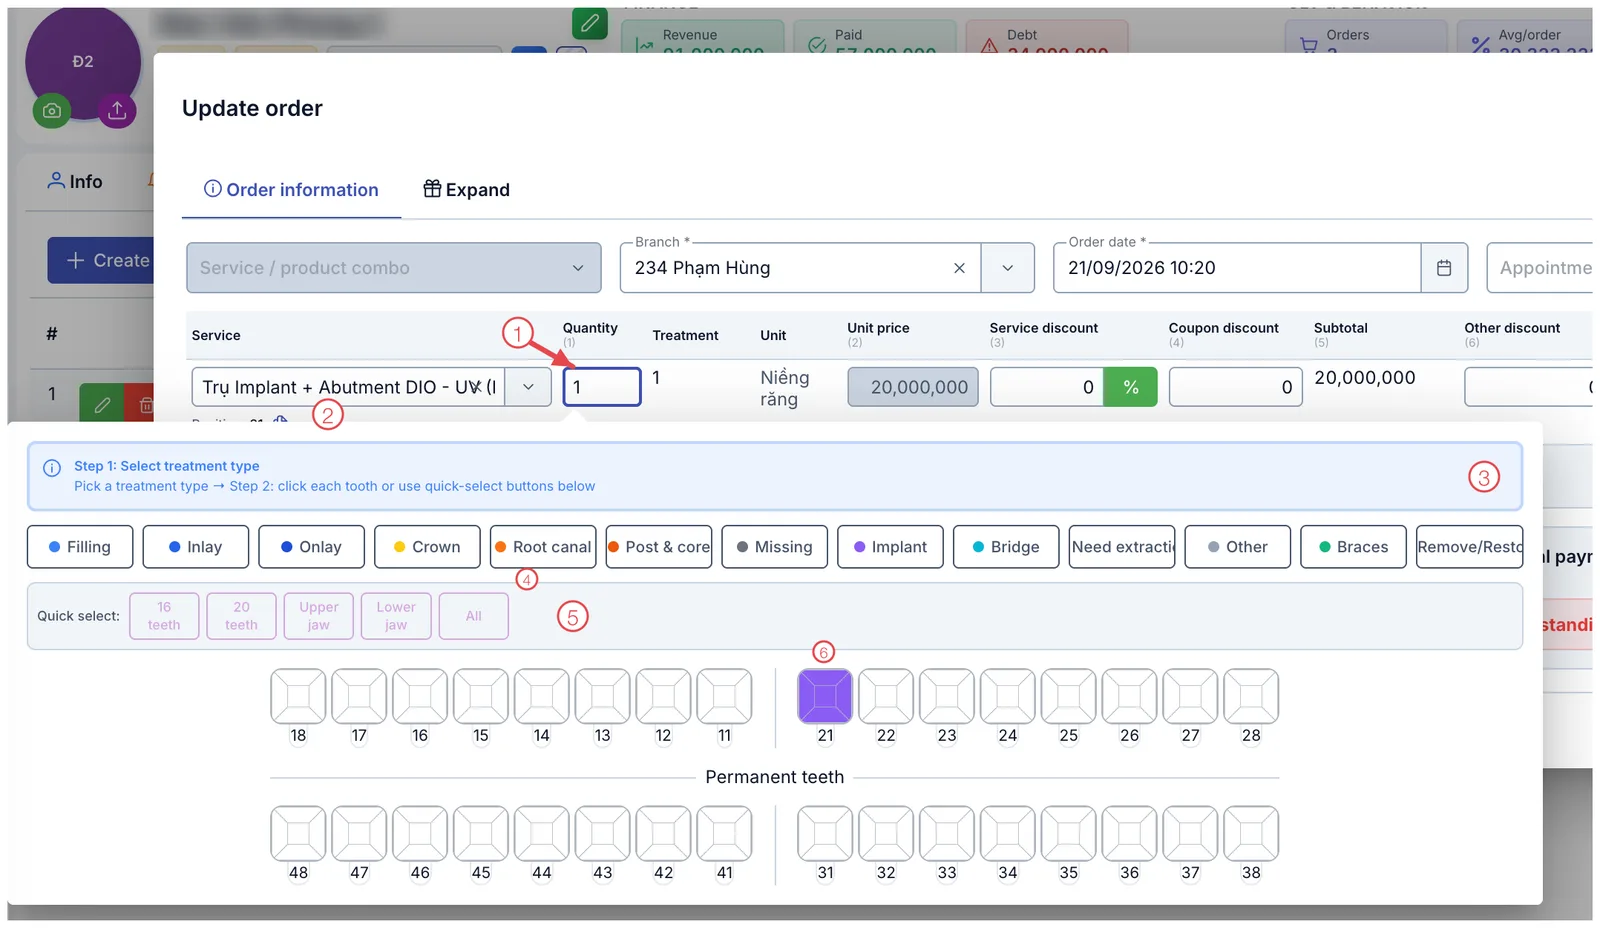The width and height of the screenshot is (1600, 928).
Task: Expand the Trụ Implant service dropdown
Action: coord(528,387)
